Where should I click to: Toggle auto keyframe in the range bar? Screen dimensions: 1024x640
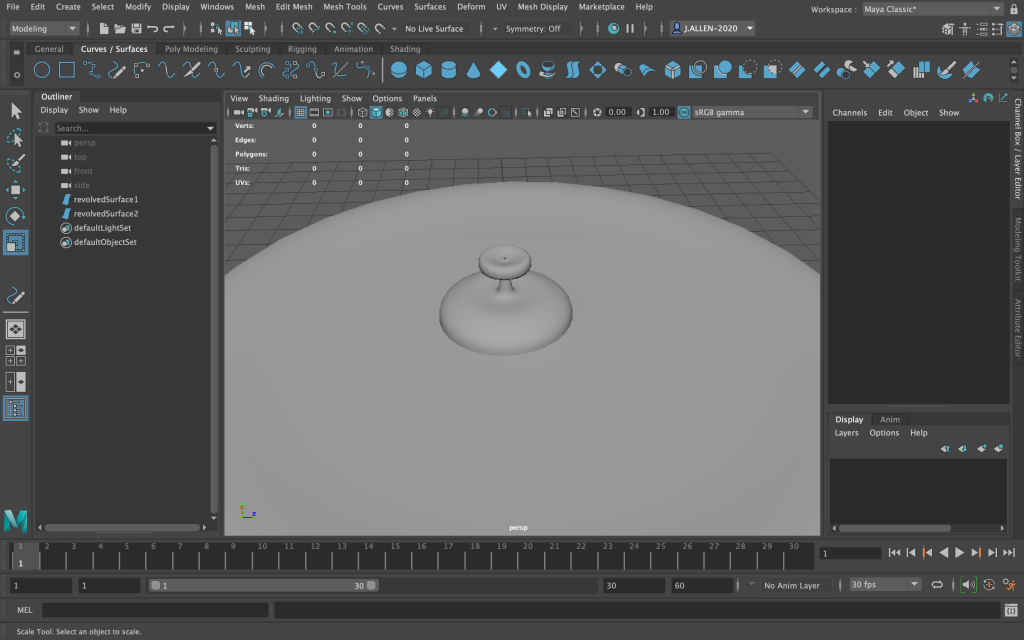coord(989,585)
